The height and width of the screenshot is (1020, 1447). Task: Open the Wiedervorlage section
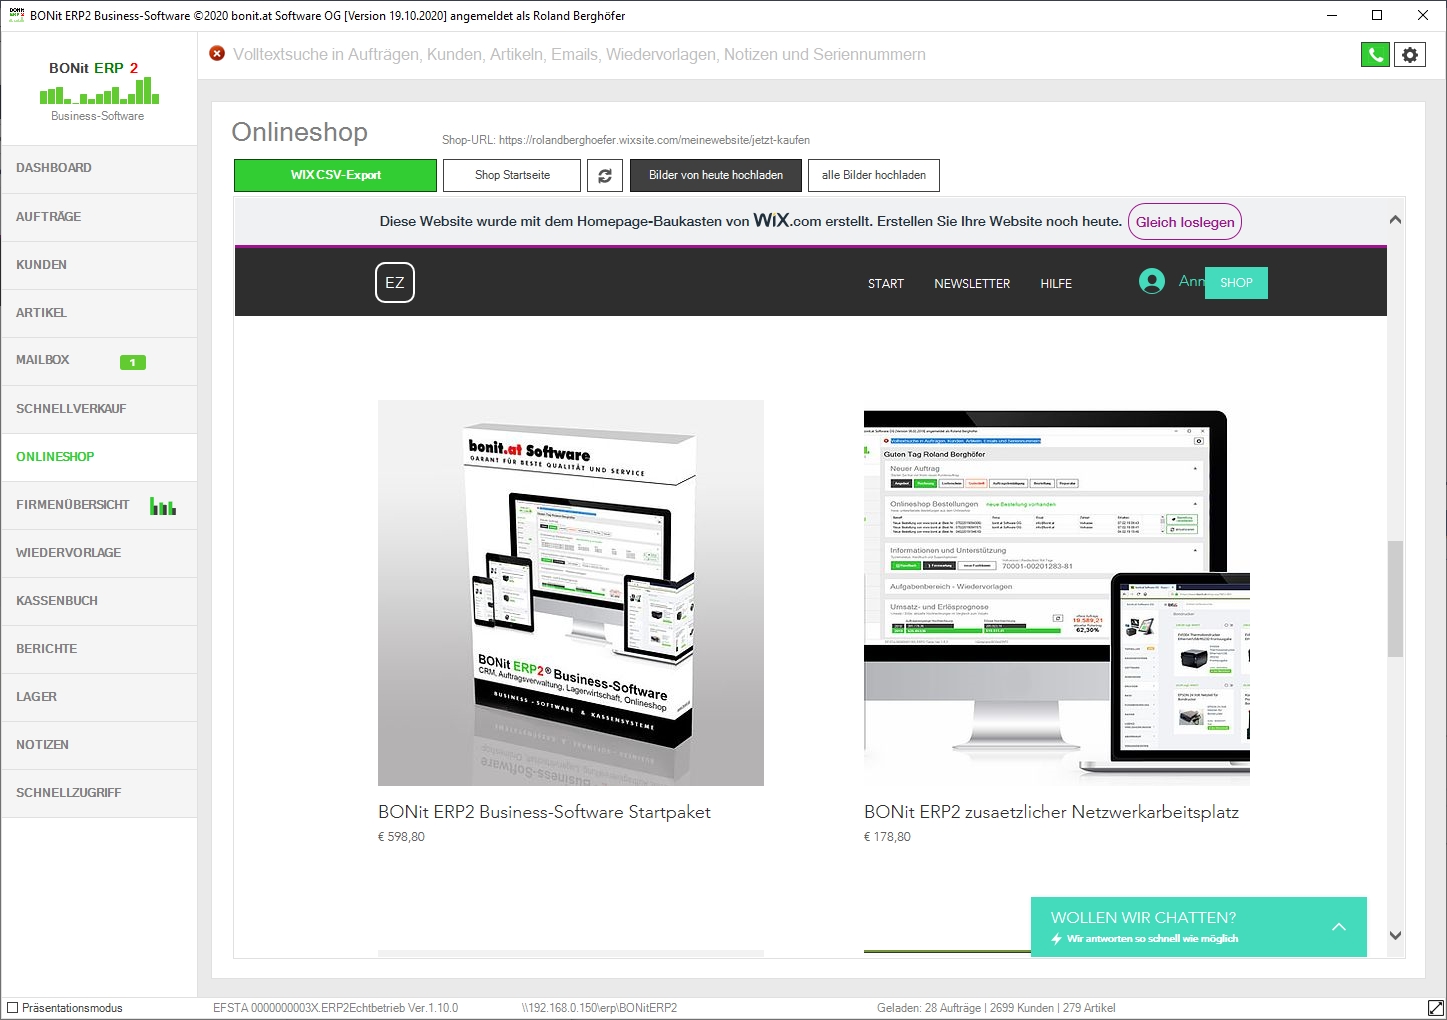[x=99, y=553]
